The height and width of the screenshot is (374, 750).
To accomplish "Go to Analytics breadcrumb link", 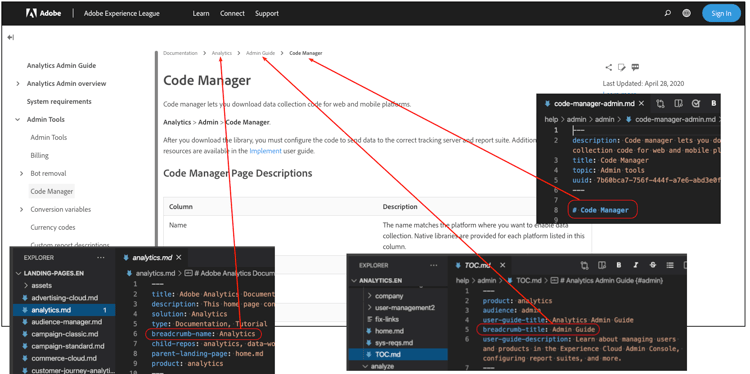I will tap(221, 53).
